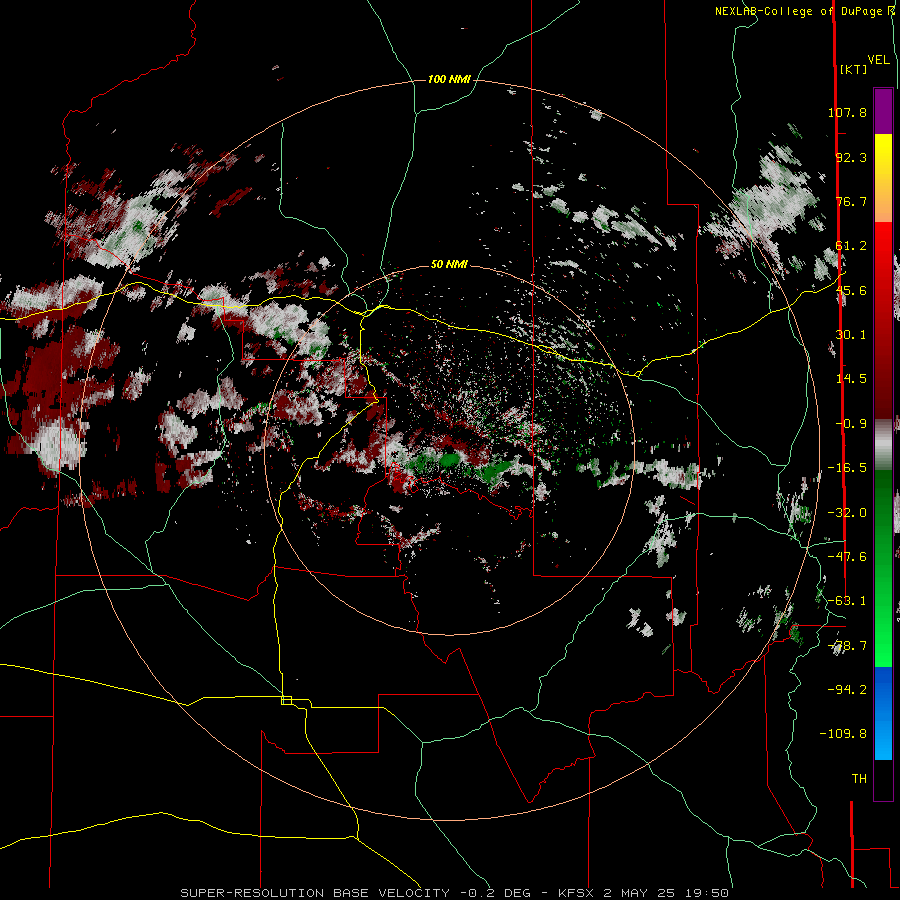Click the square city marker on yellow highway
The width and height of the screenshot is (900, 900).
coord(286,700)
